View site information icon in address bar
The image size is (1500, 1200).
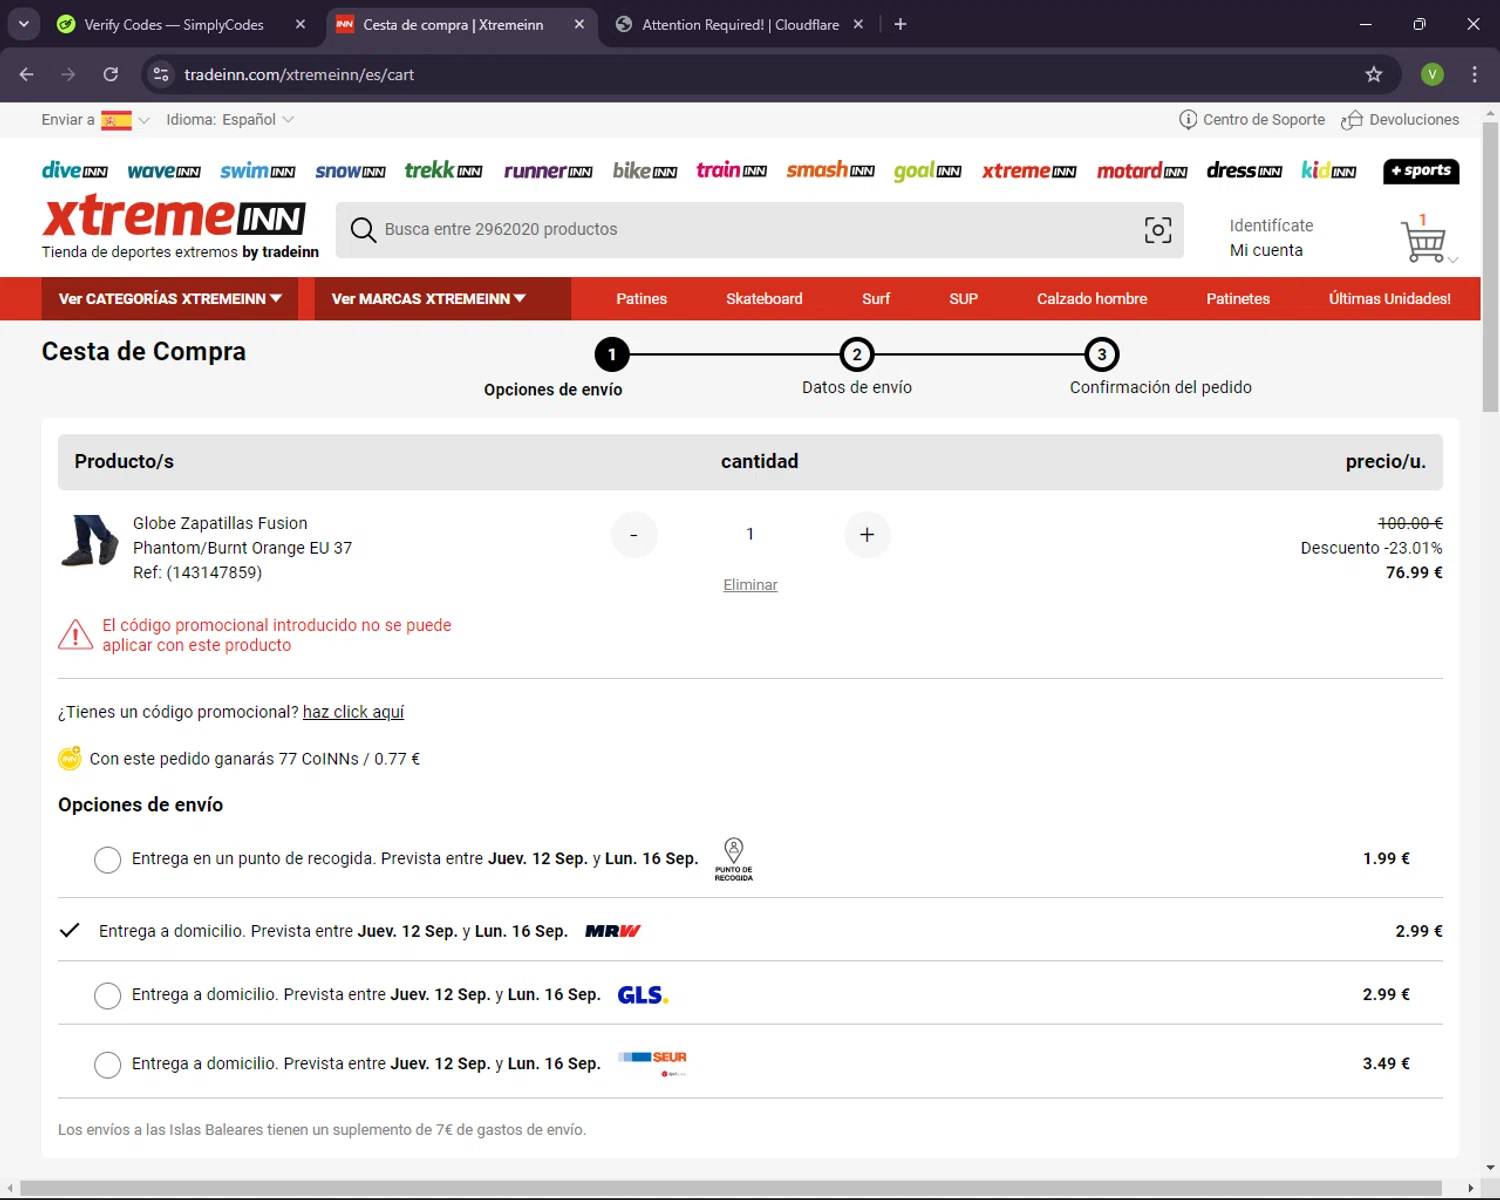click(161, 74)
